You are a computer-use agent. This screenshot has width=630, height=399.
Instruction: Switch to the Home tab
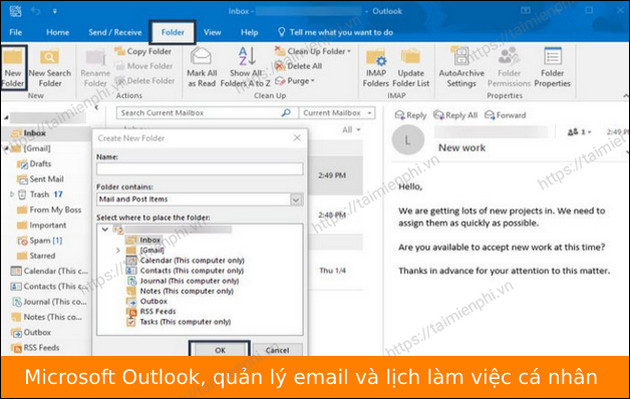tap(57, 32)
